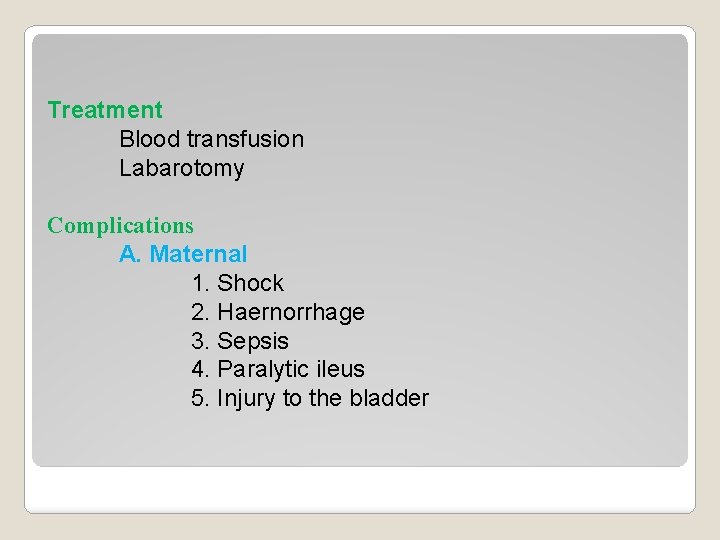Click the letter A. before Maternal
The image size is (720, 540).
[130, 254]
